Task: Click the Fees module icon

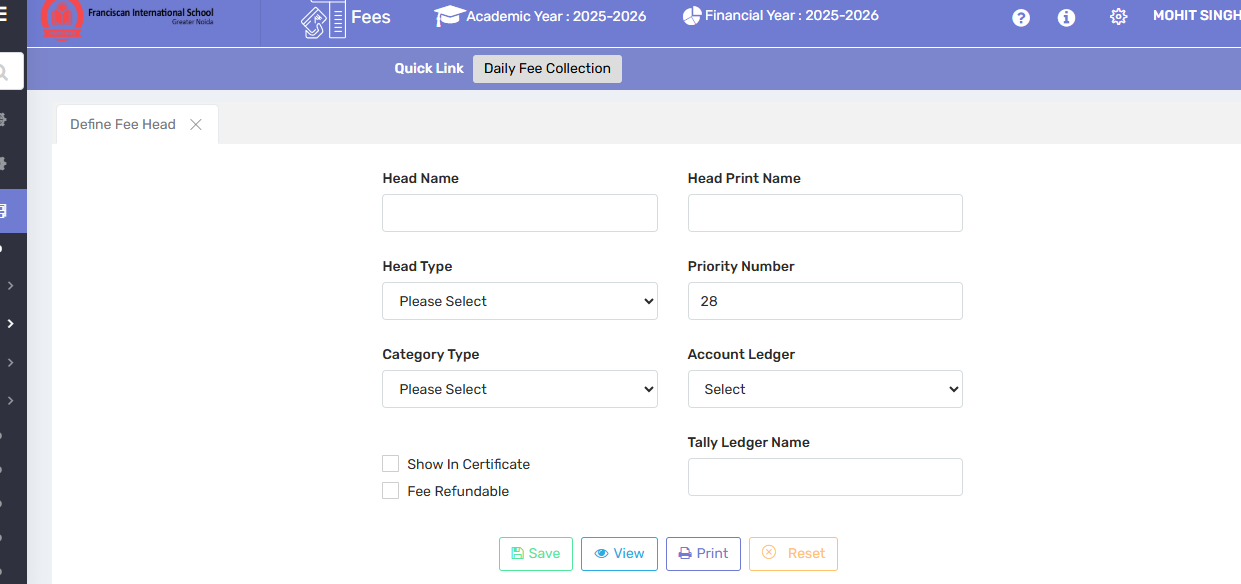Action: point(322,18)
